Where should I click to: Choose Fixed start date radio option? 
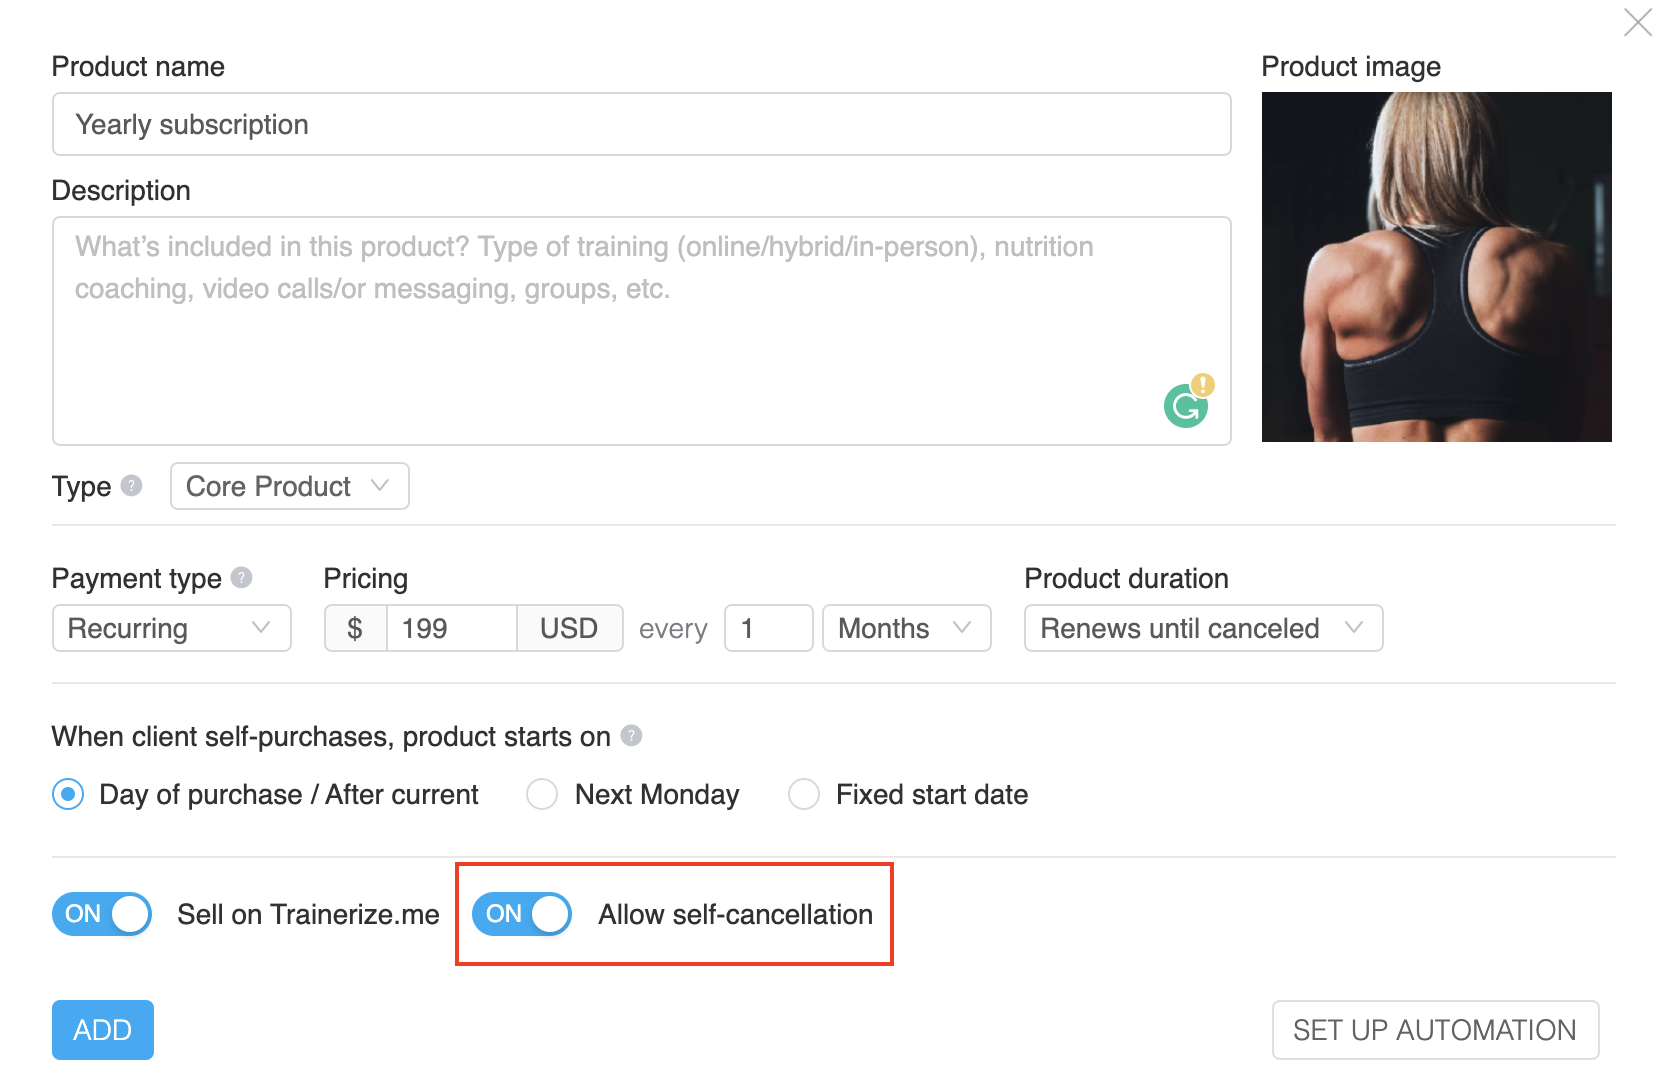[804, 795]
